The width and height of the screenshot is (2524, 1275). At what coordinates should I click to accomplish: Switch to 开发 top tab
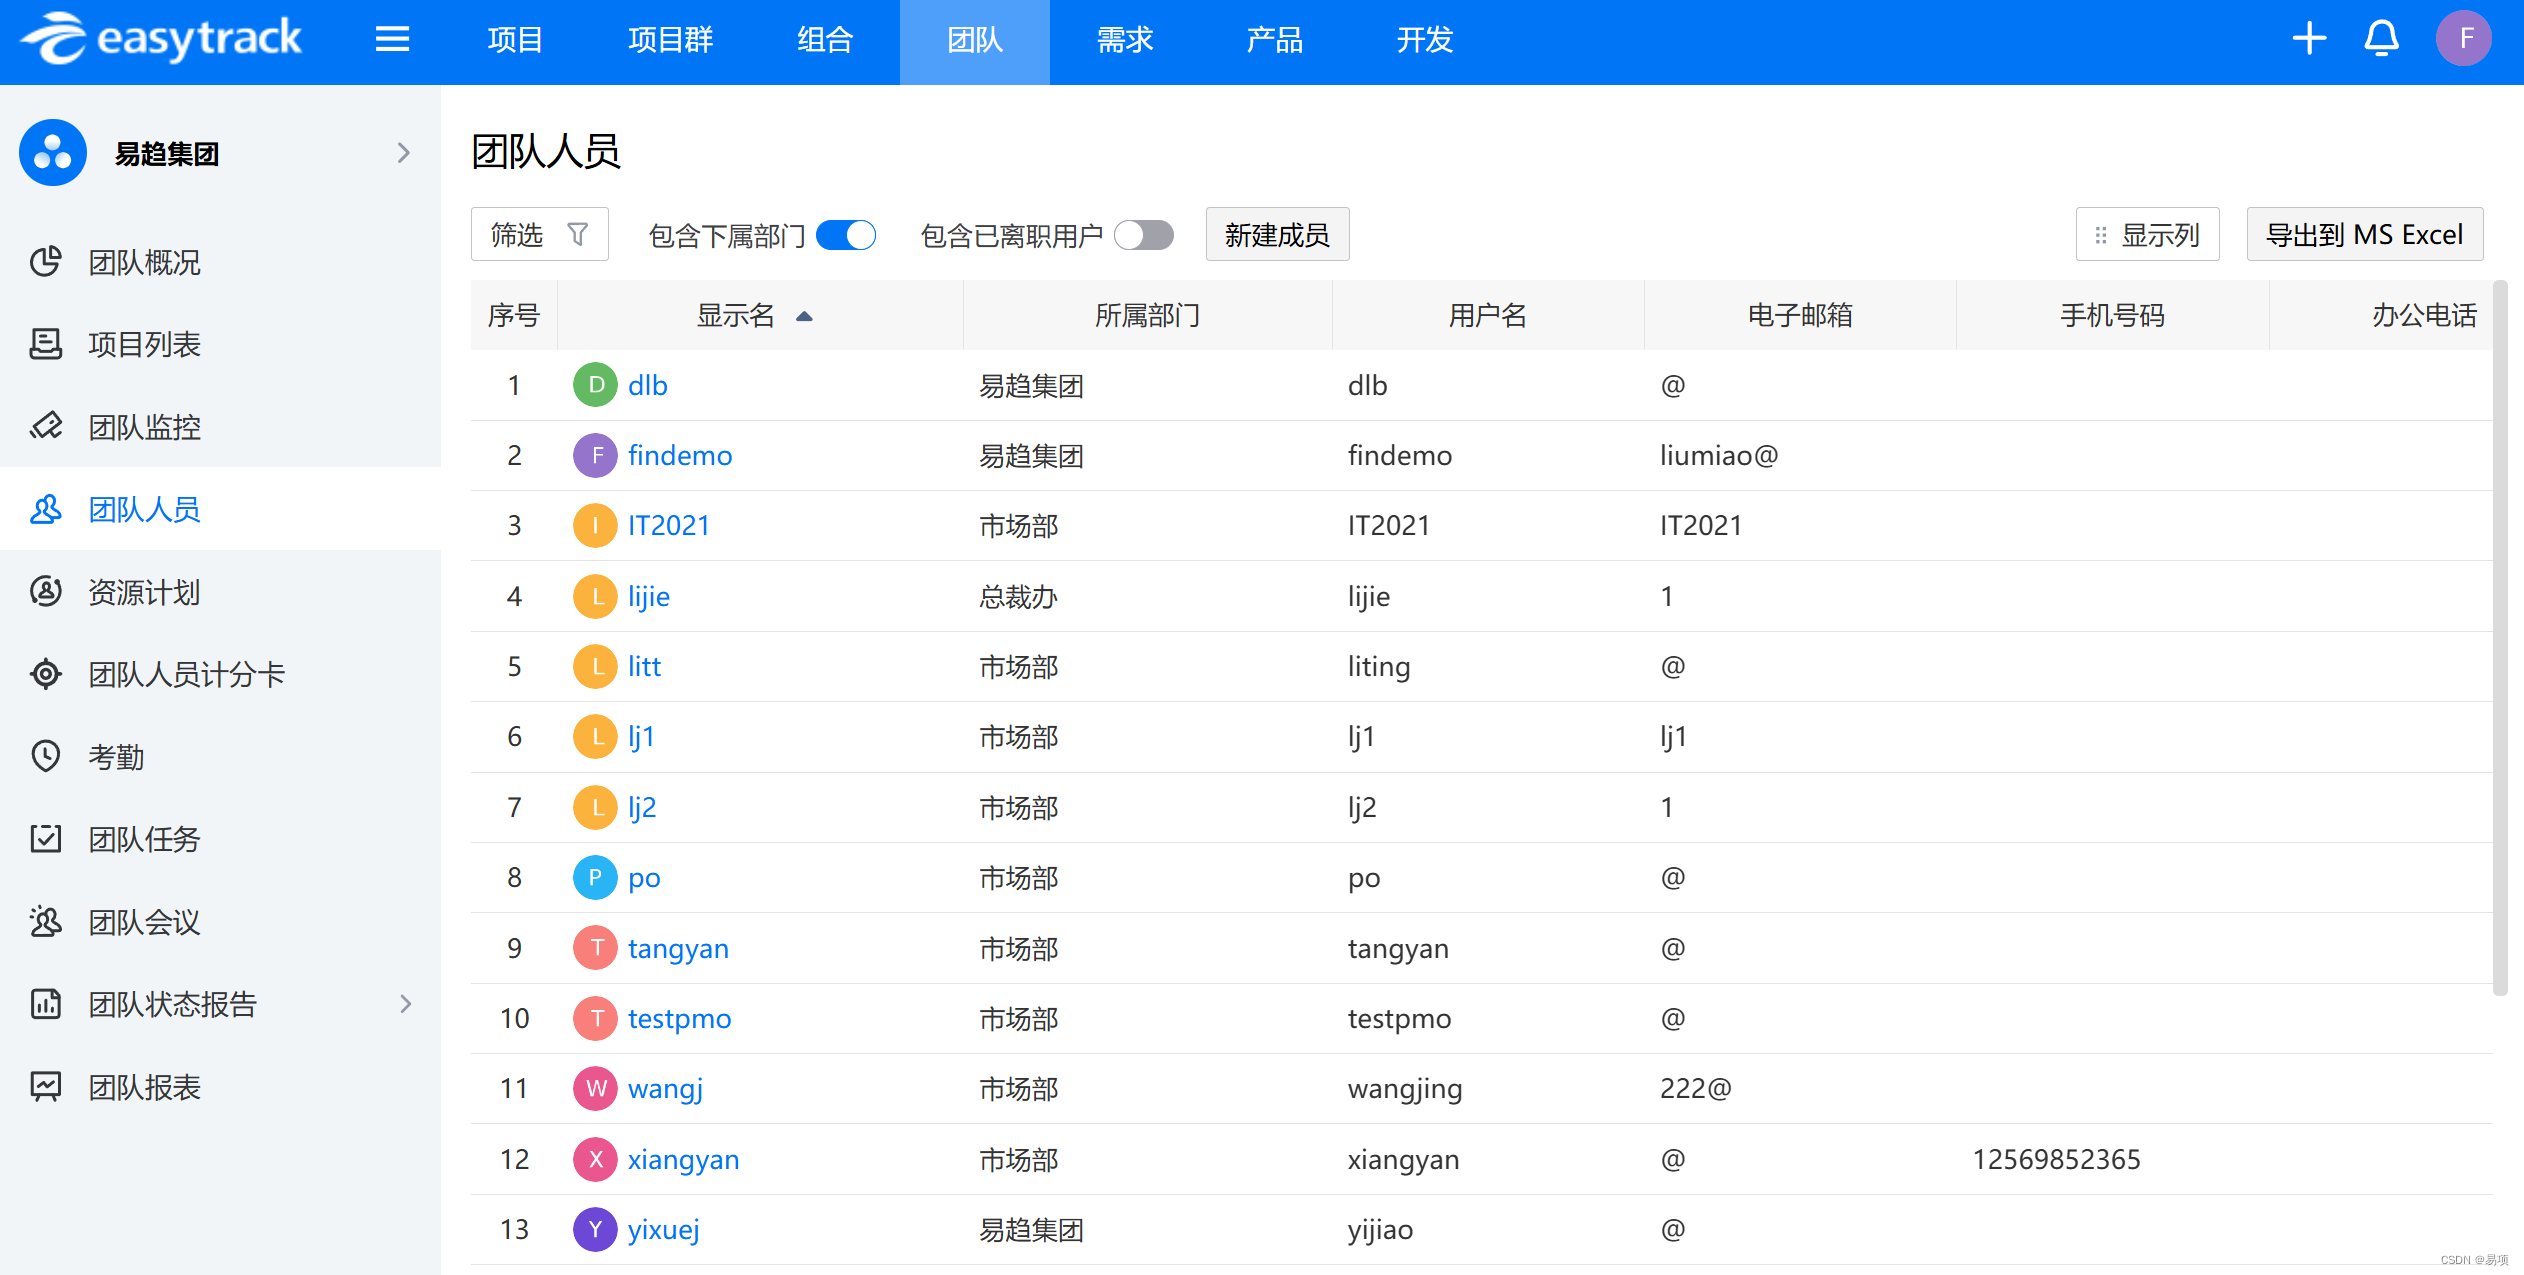click(x=1425, y=40)
